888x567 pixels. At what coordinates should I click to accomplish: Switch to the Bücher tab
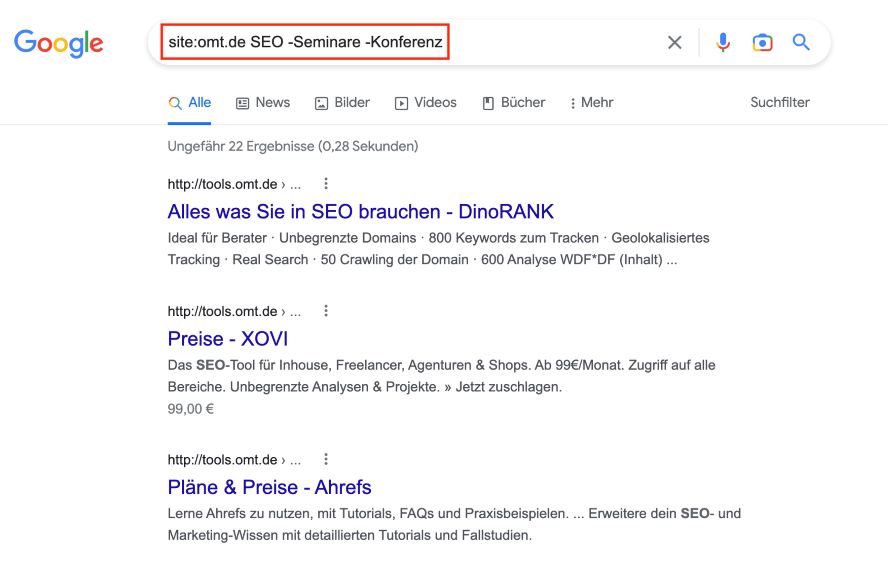[514, 103]
